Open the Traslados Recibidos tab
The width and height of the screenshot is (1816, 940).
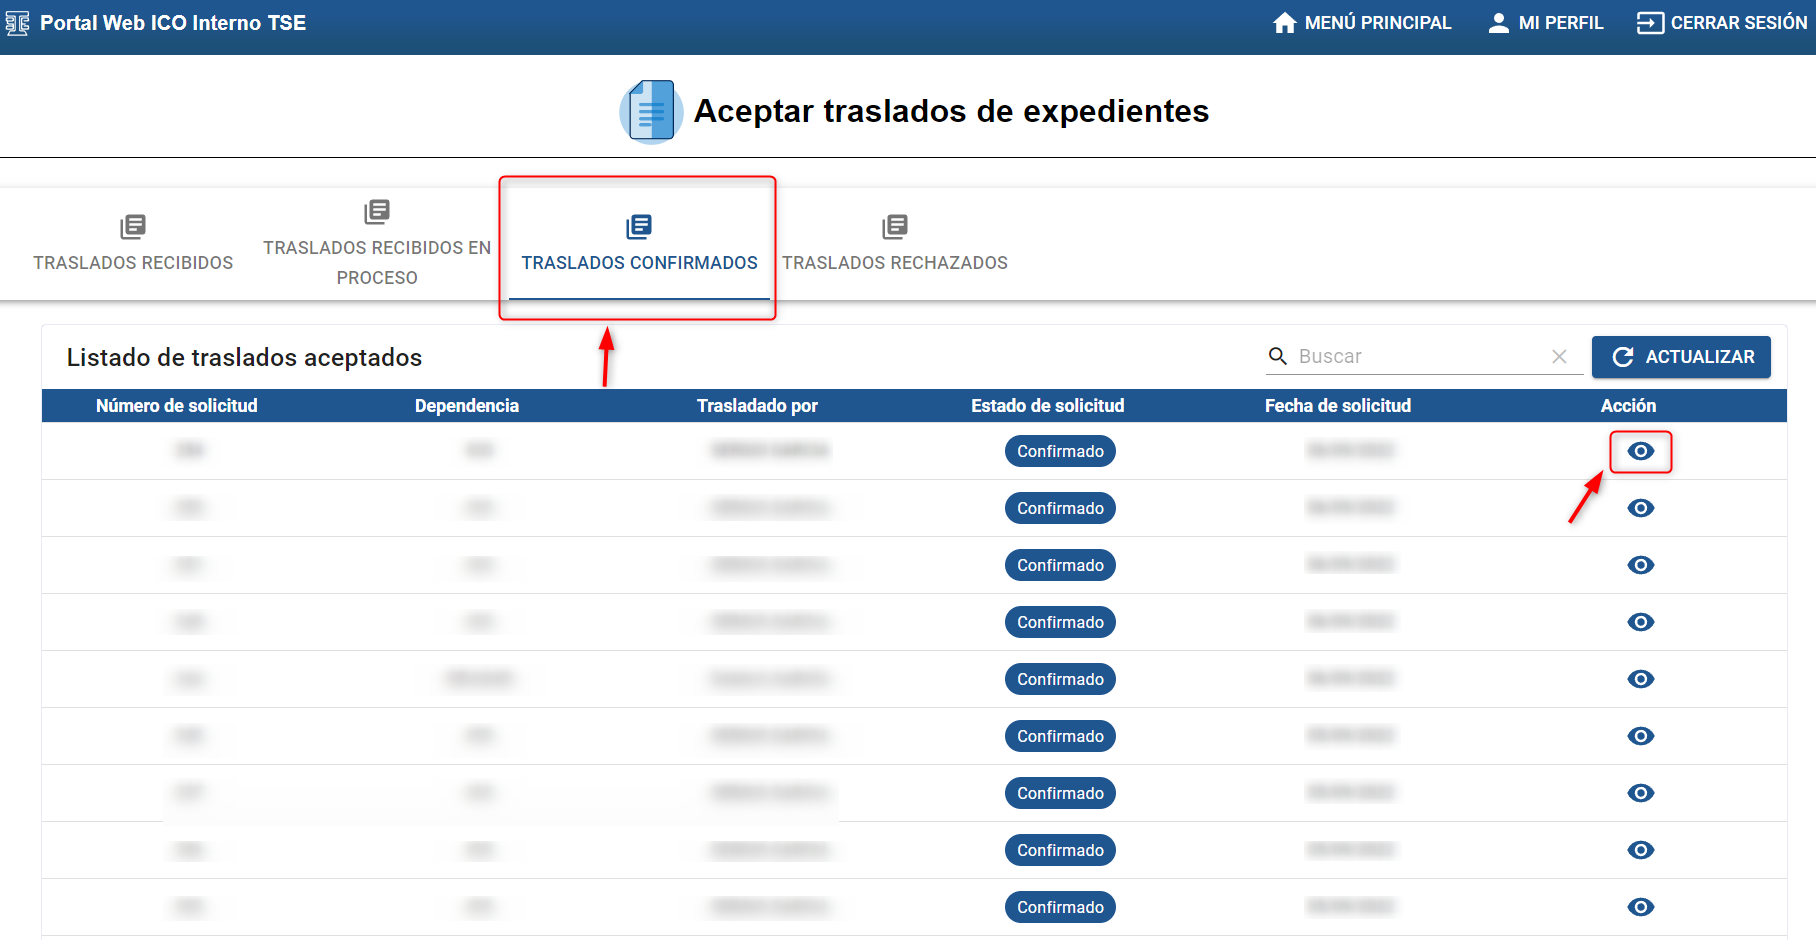(133, 243)
